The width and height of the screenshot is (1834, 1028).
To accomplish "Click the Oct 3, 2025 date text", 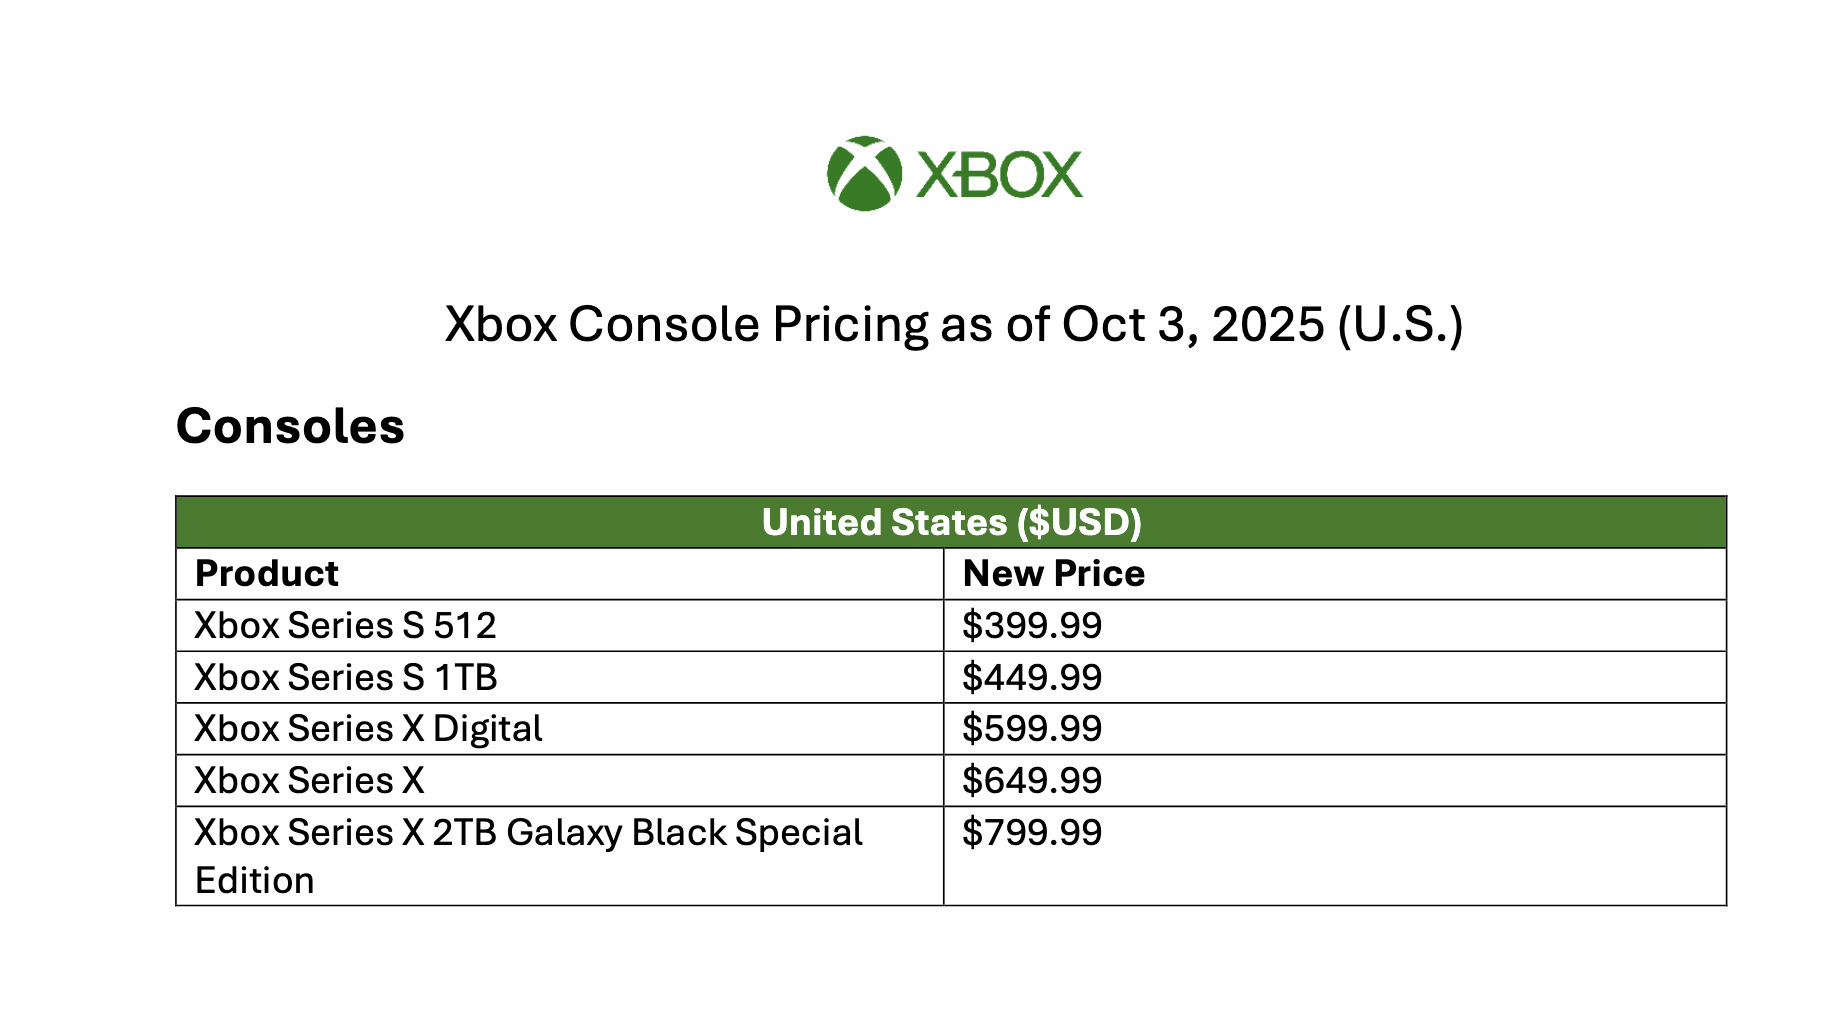I will 1193,325.
